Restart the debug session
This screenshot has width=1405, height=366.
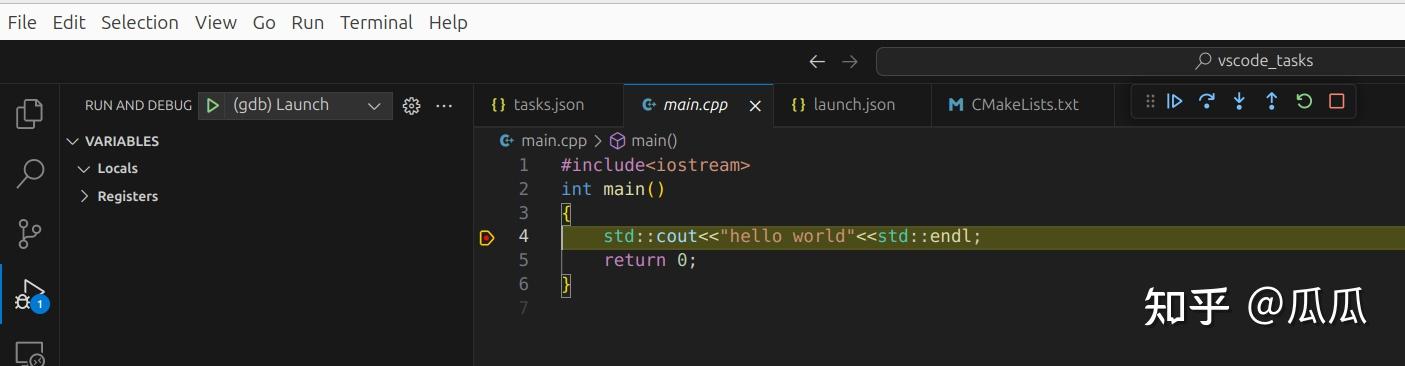point(1304,101)
